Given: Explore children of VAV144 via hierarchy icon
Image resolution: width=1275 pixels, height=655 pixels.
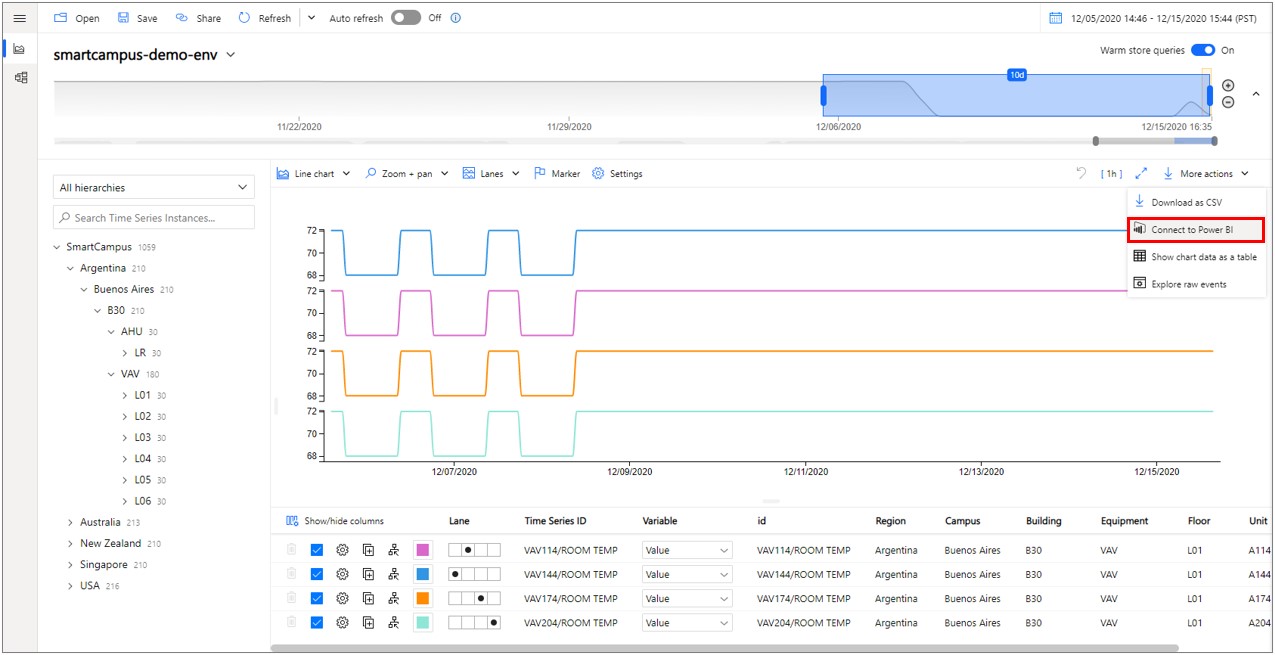Looking at the screenshot, I should 394,574.
